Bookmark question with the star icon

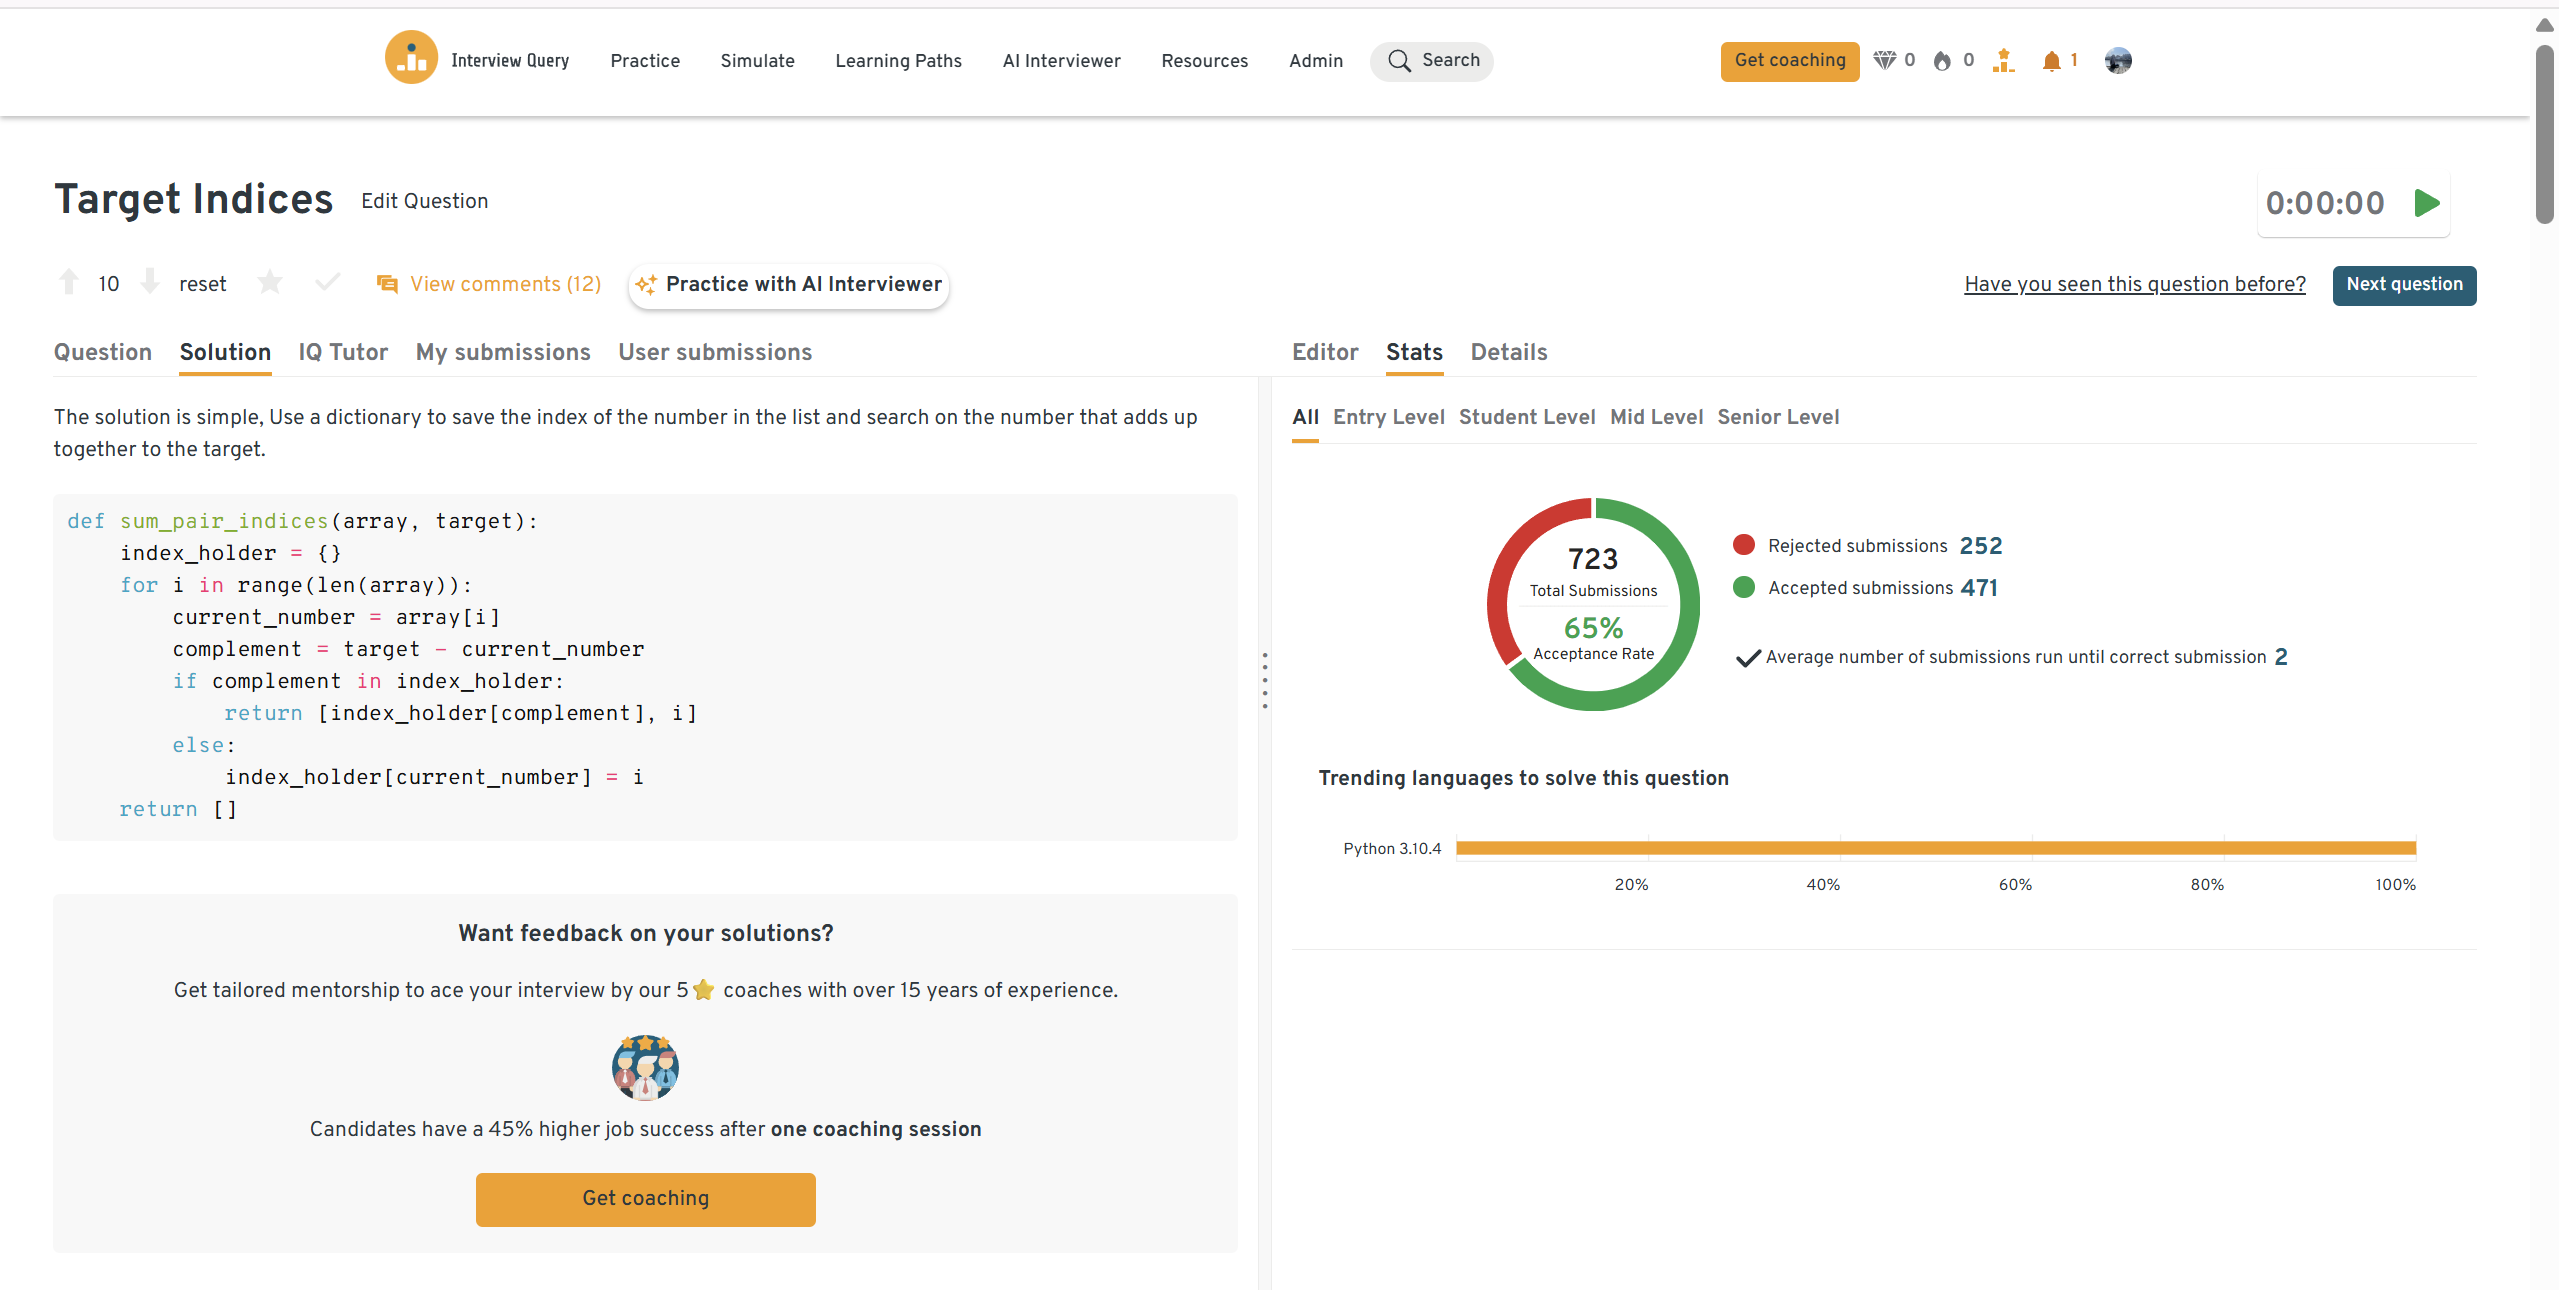click(x=269, y=283)
